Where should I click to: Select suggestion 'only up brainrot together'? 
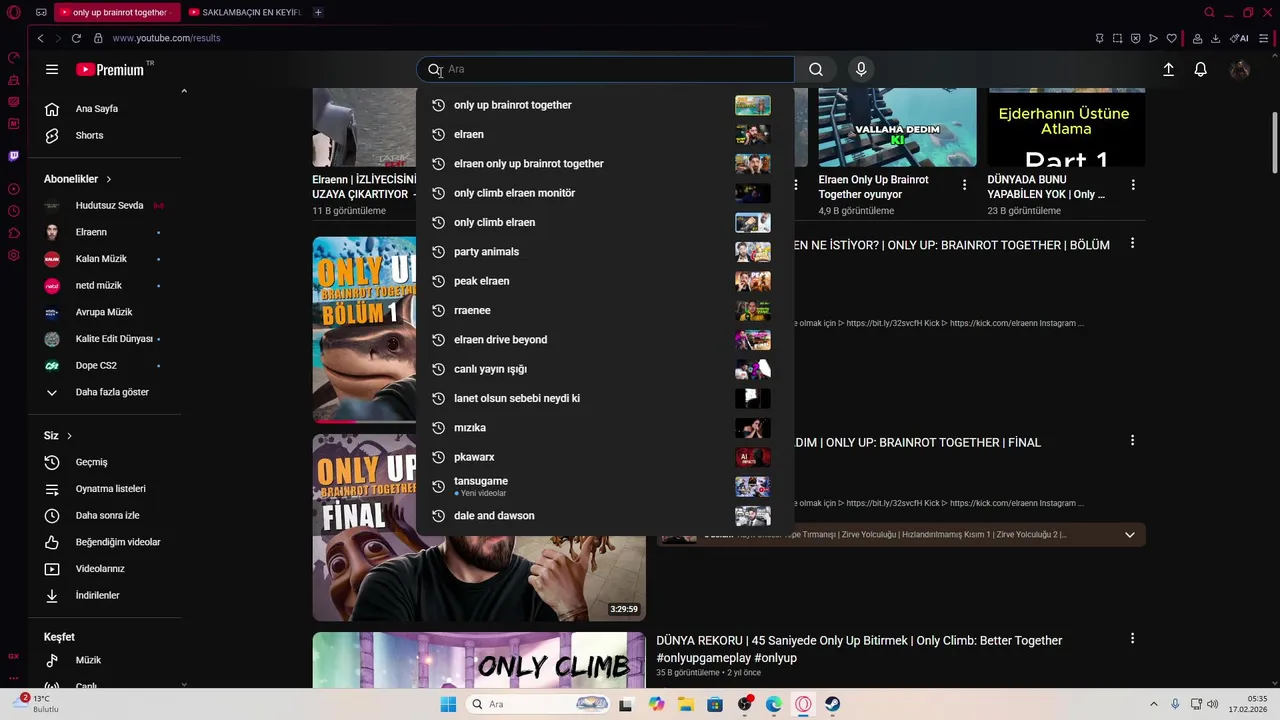tap(605, 105)
